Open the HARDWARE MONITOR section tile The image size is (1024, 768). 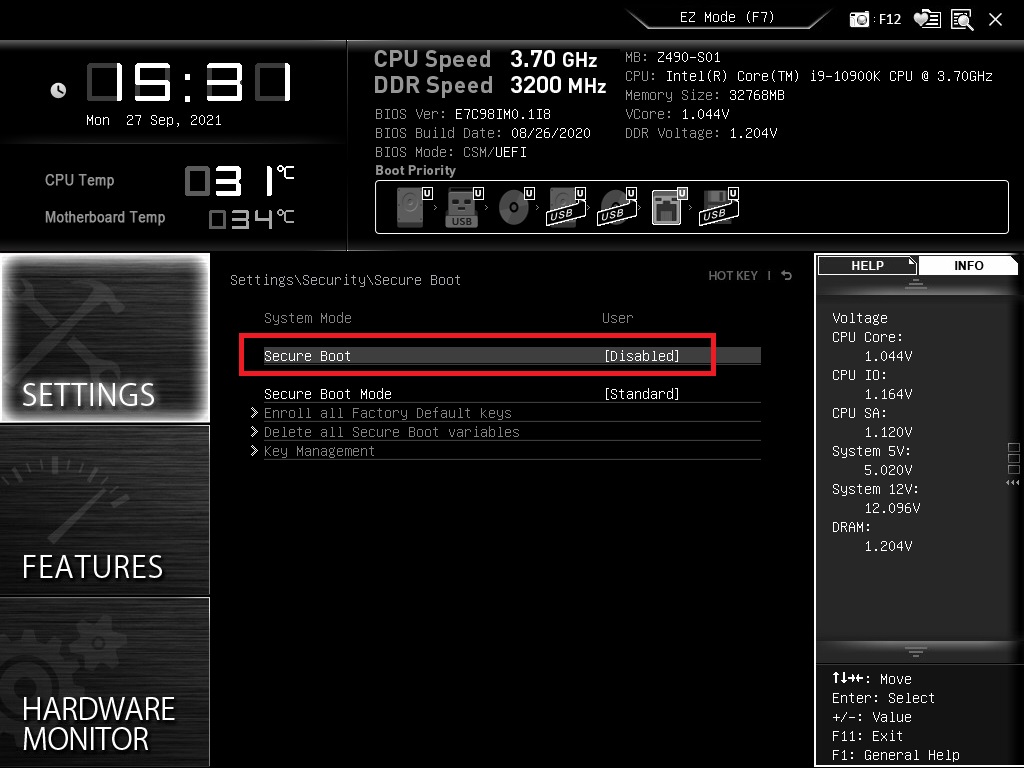(105, 682)
